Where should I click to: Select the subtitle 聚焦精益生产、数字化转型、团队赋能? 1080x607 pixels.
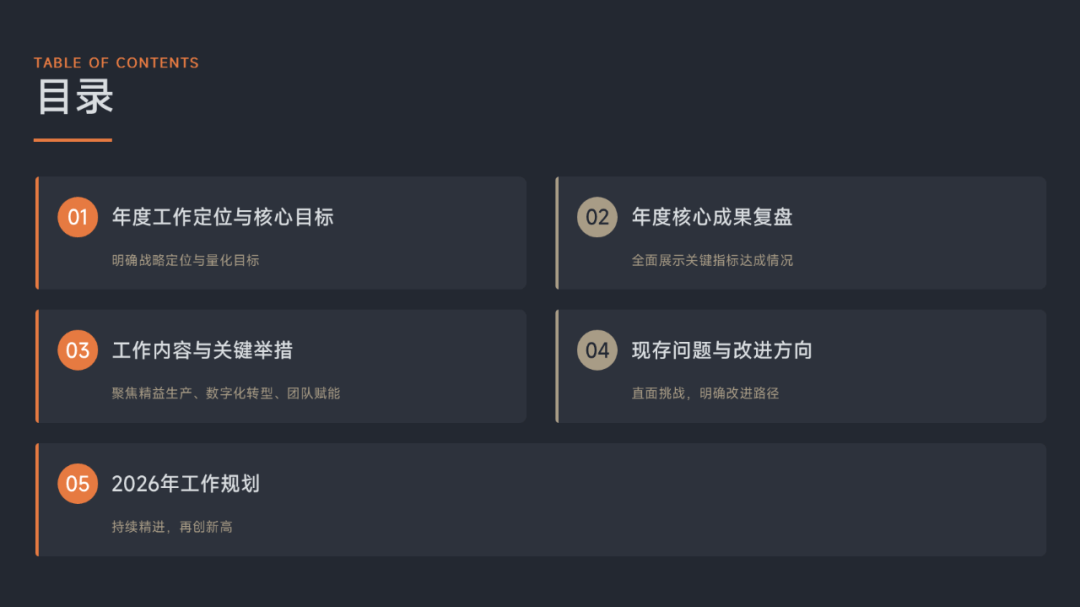tap(226, 393)
